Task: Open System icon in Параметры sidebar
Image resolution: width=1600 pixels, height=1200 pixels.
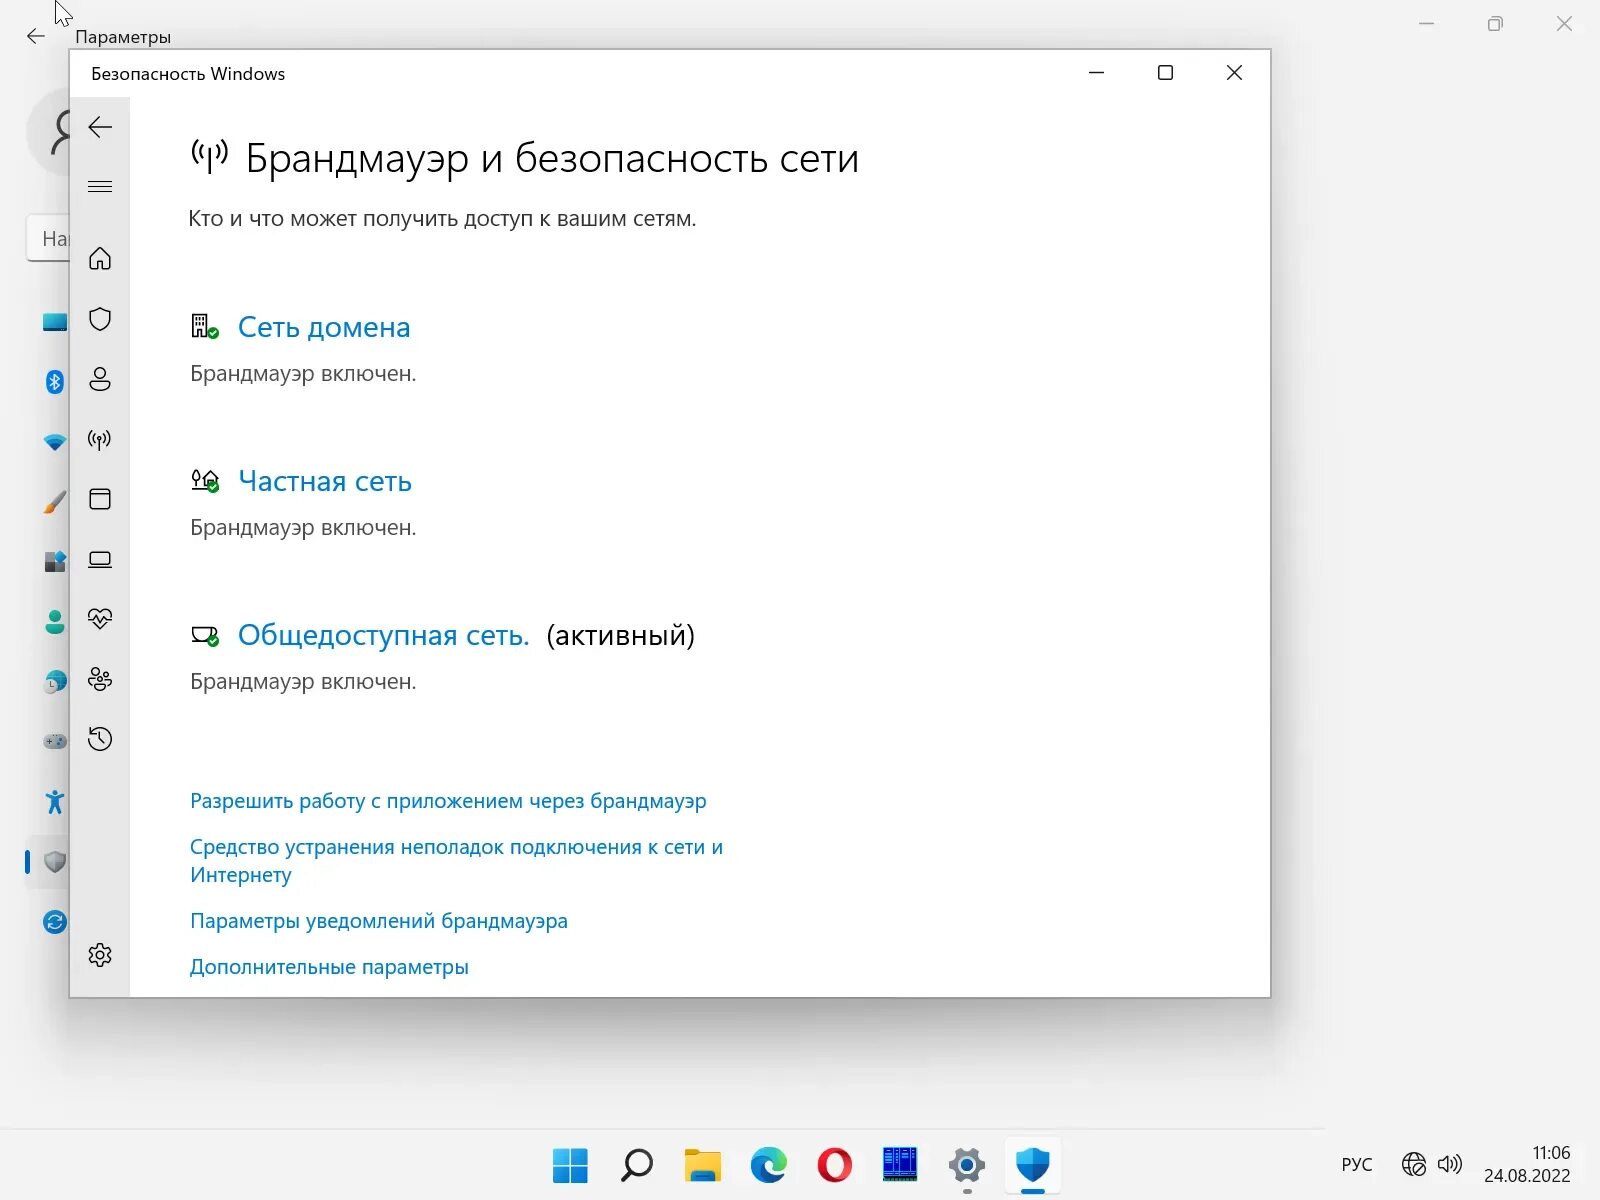Action: (x=55, y=321)
